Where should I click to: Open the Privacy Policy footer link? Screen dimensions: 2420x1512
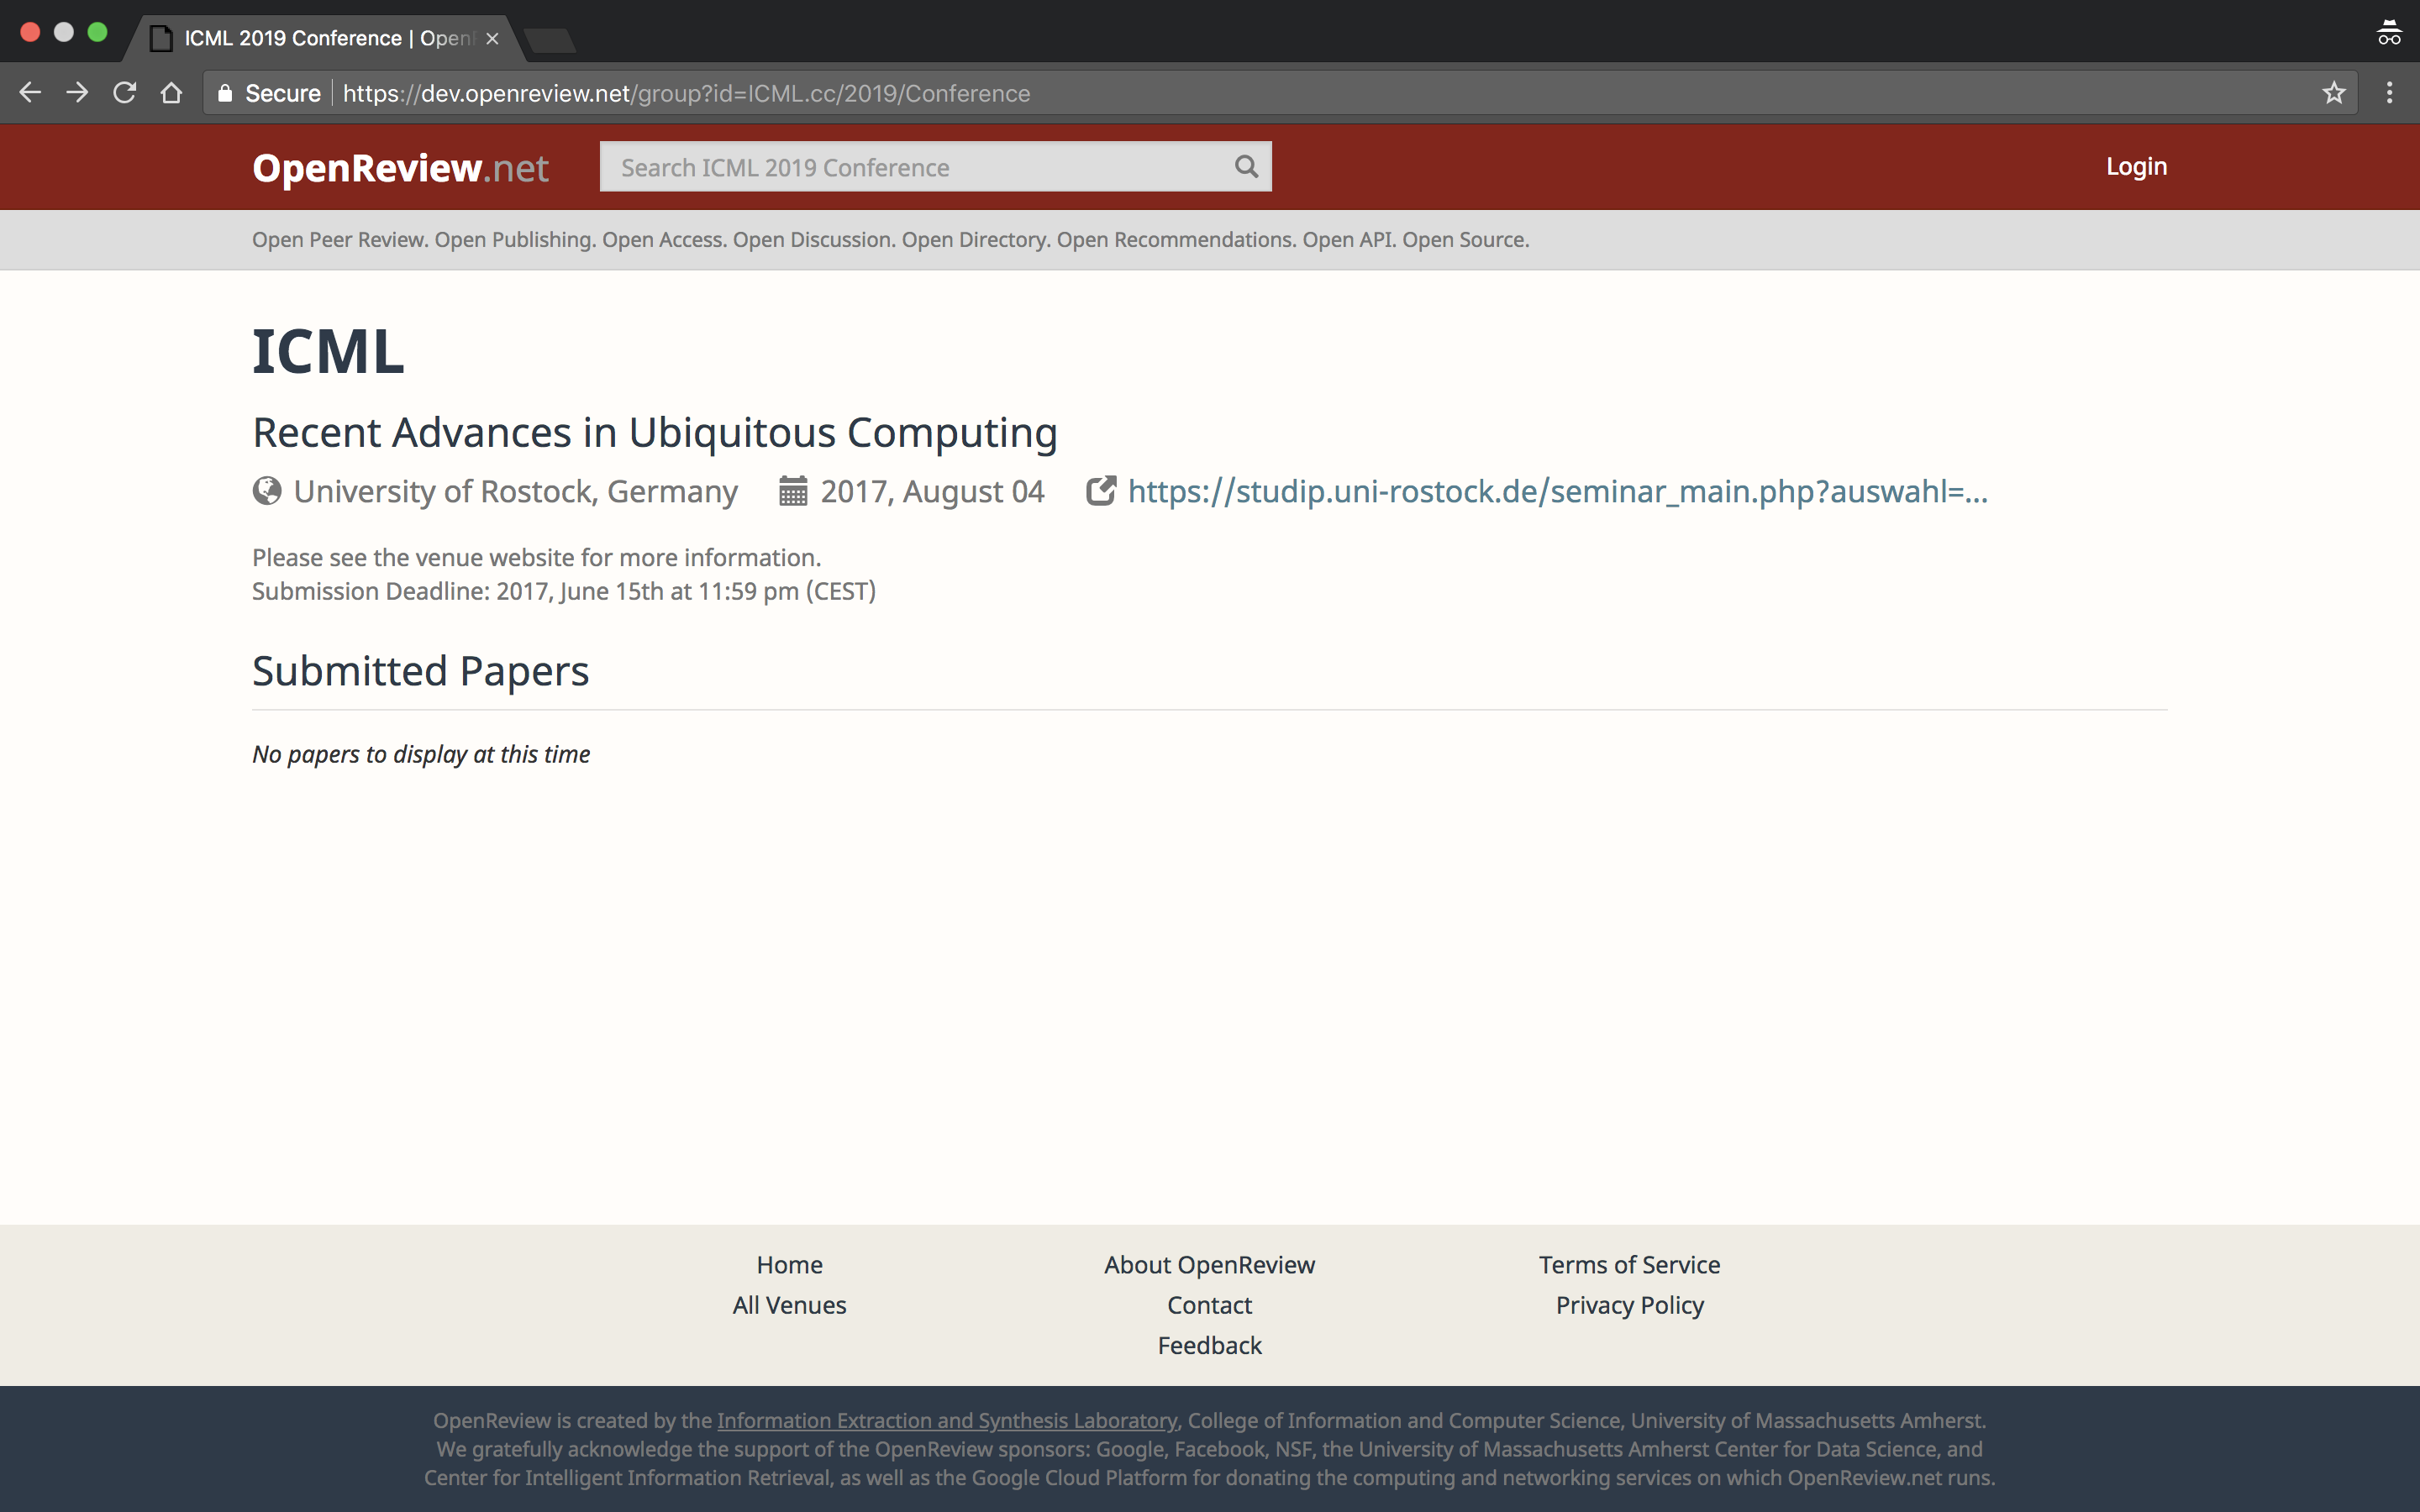[x=1629, y=1305]
